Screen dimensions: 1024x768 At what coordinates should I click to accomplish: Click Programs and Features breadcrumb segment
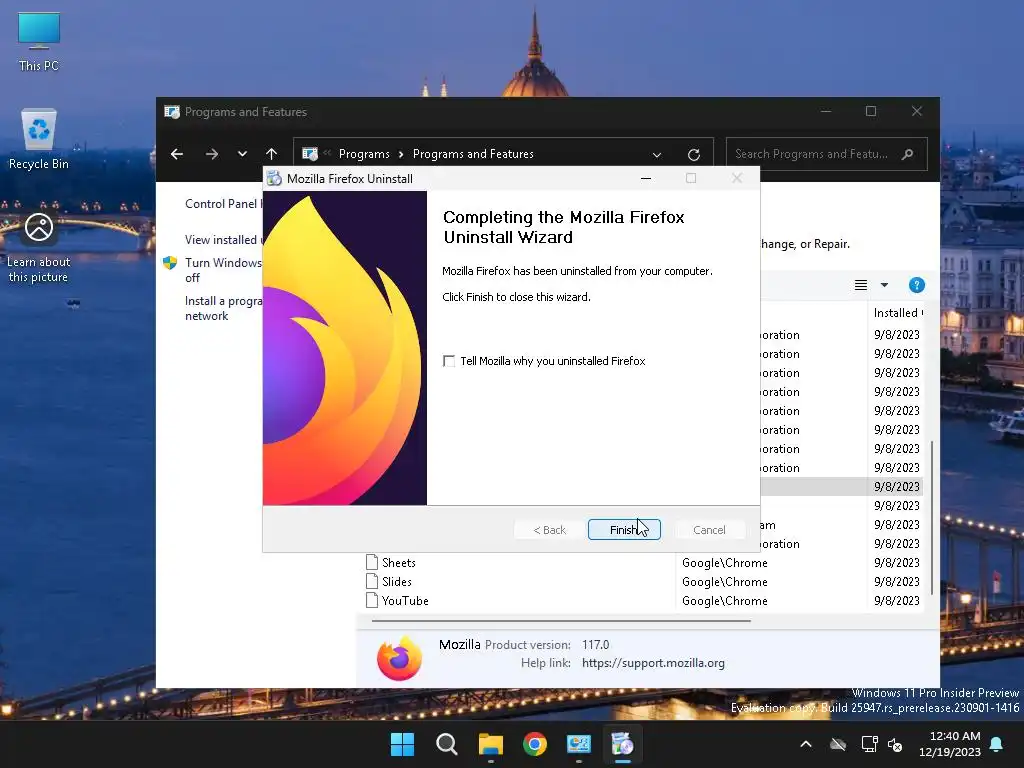[473, 154]
